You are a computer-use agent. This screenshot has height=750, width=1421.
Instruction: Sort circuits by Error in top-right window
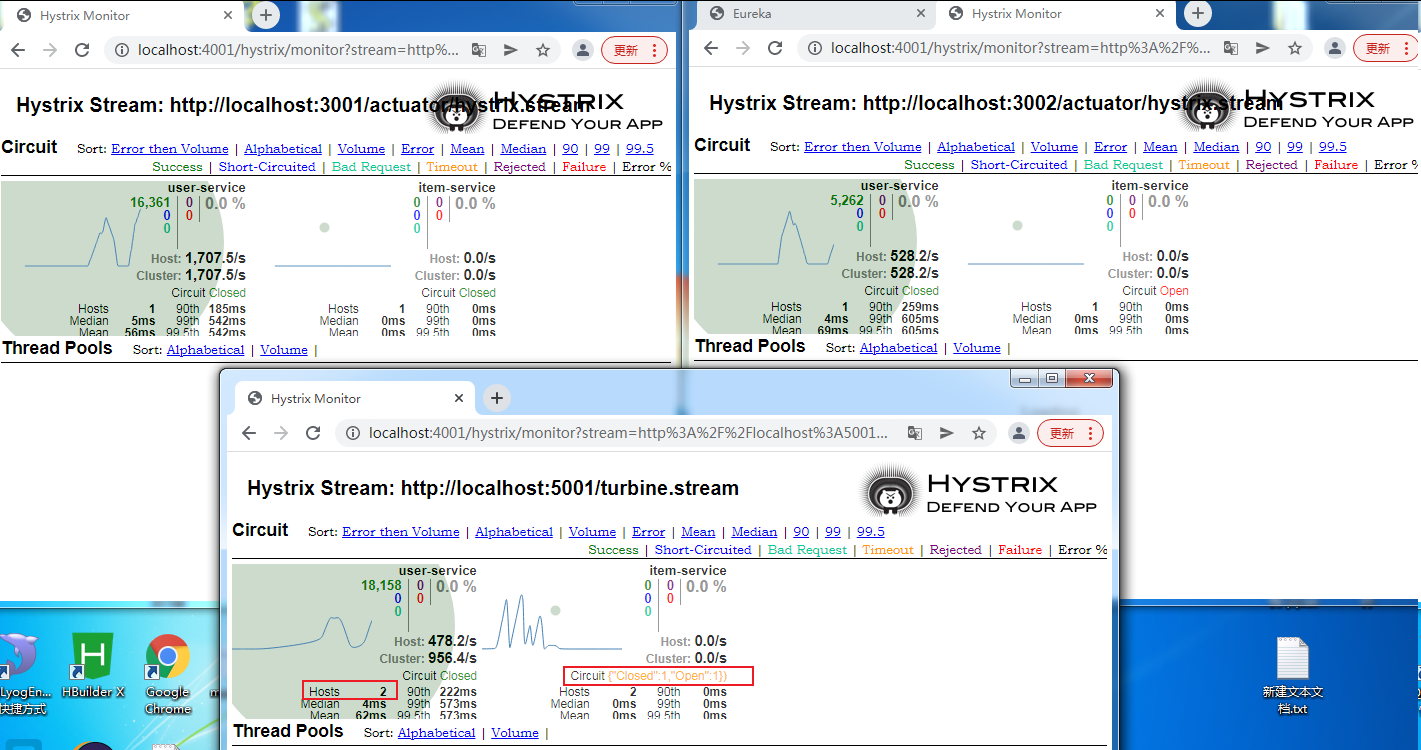(x=1110, y=147)
